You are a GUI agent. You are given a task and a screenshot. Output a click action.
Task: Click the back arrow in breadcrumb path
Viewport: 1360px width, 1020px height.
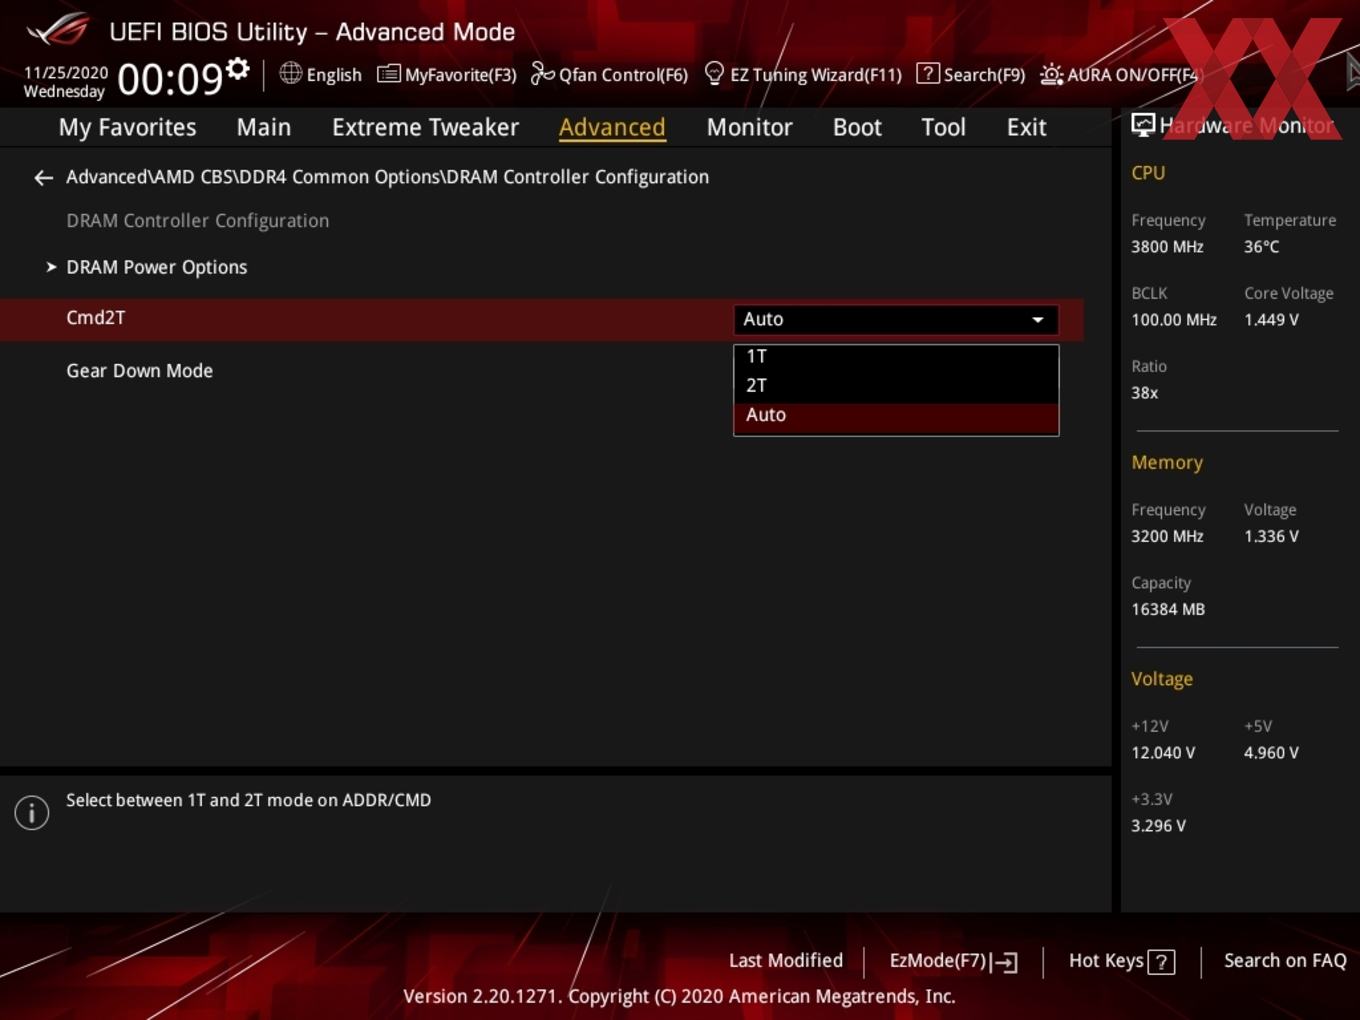[x=43, y=178]
